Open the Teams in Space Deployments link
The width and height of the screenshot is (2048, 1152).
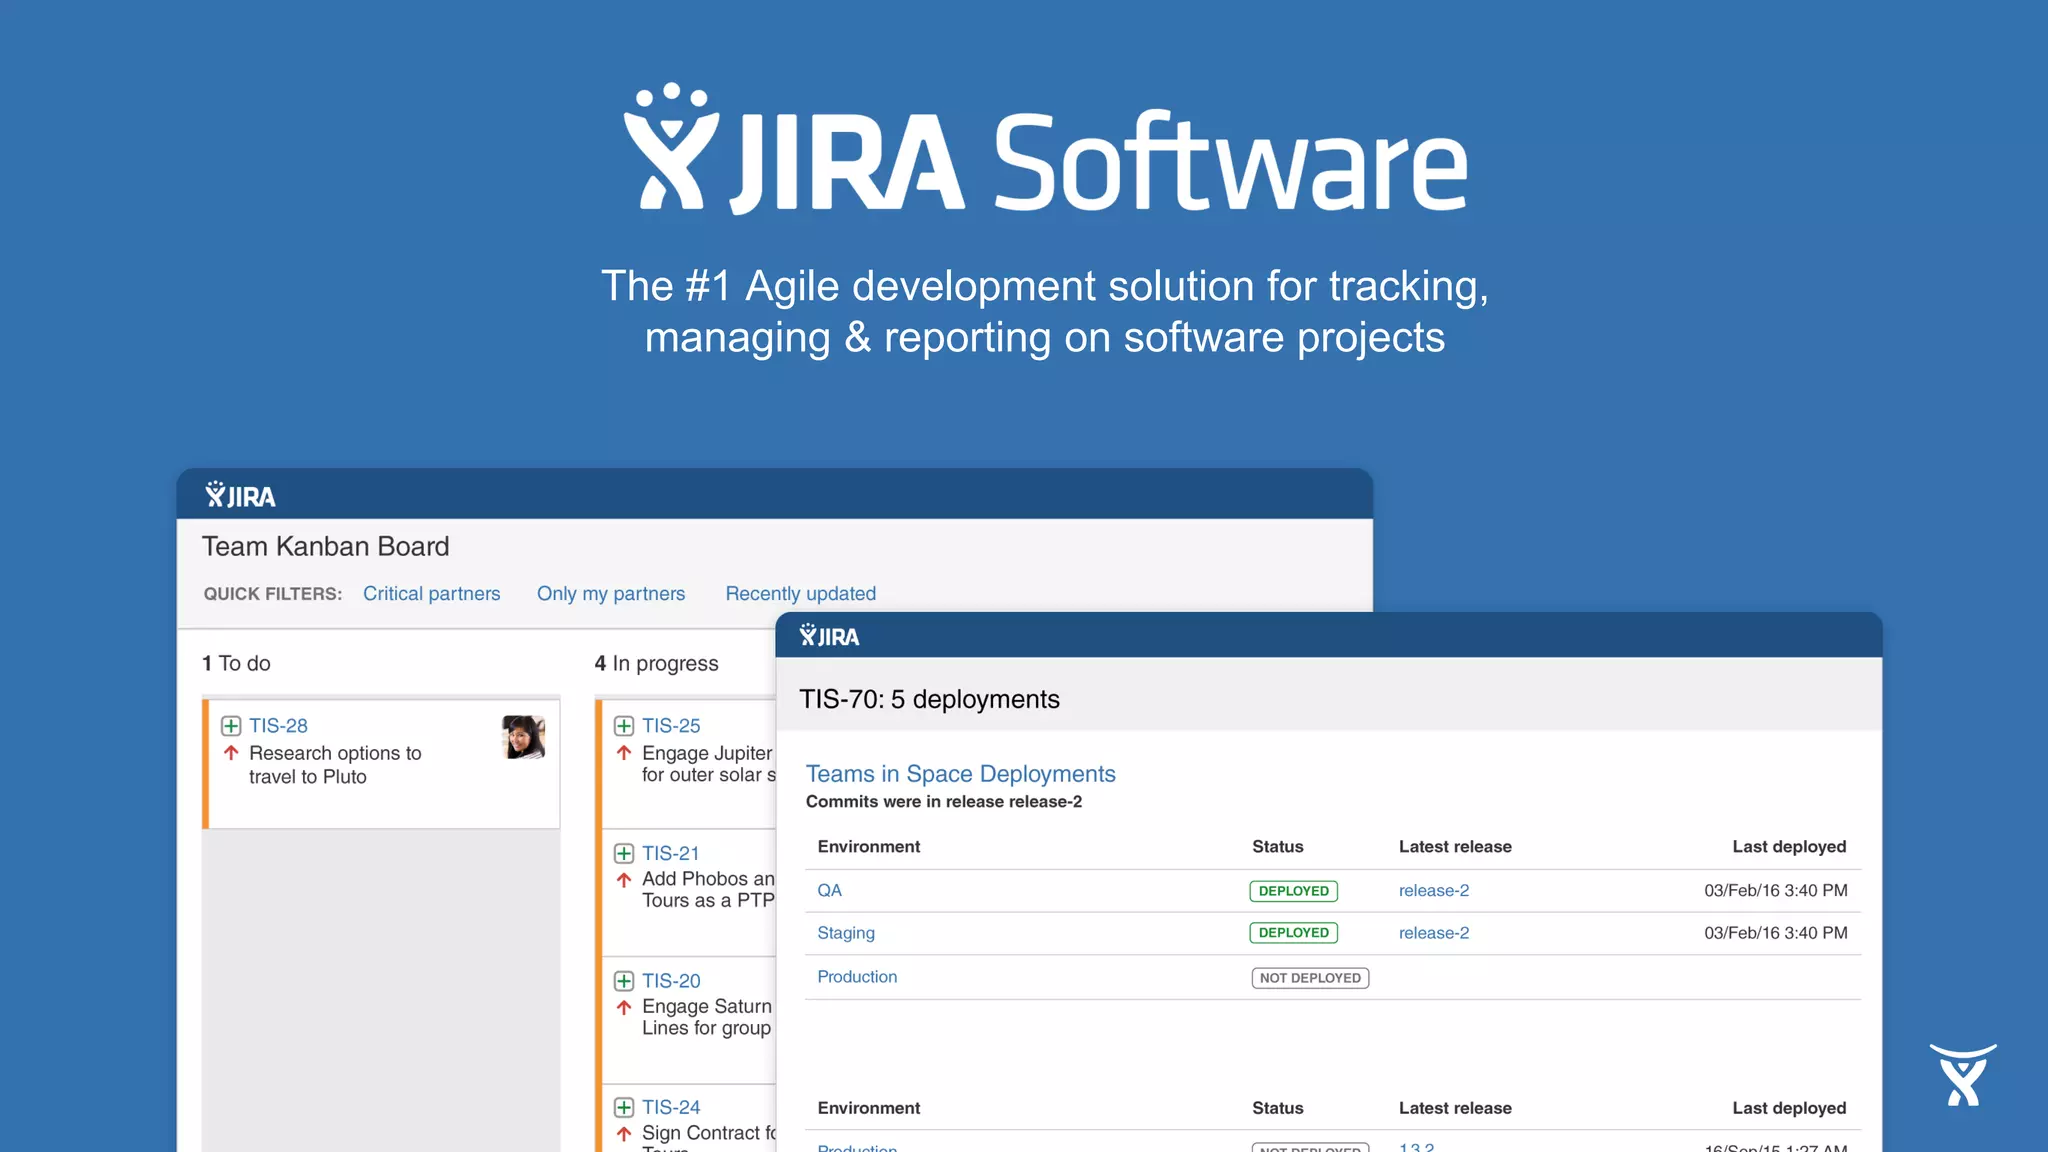[961, 774]
